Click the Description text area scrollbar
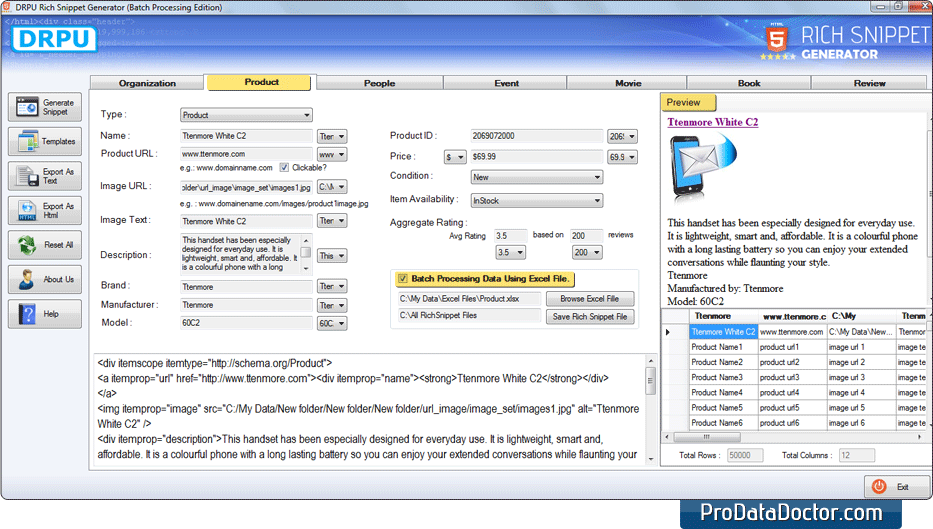The image size is (933, 529). (306, 253)
